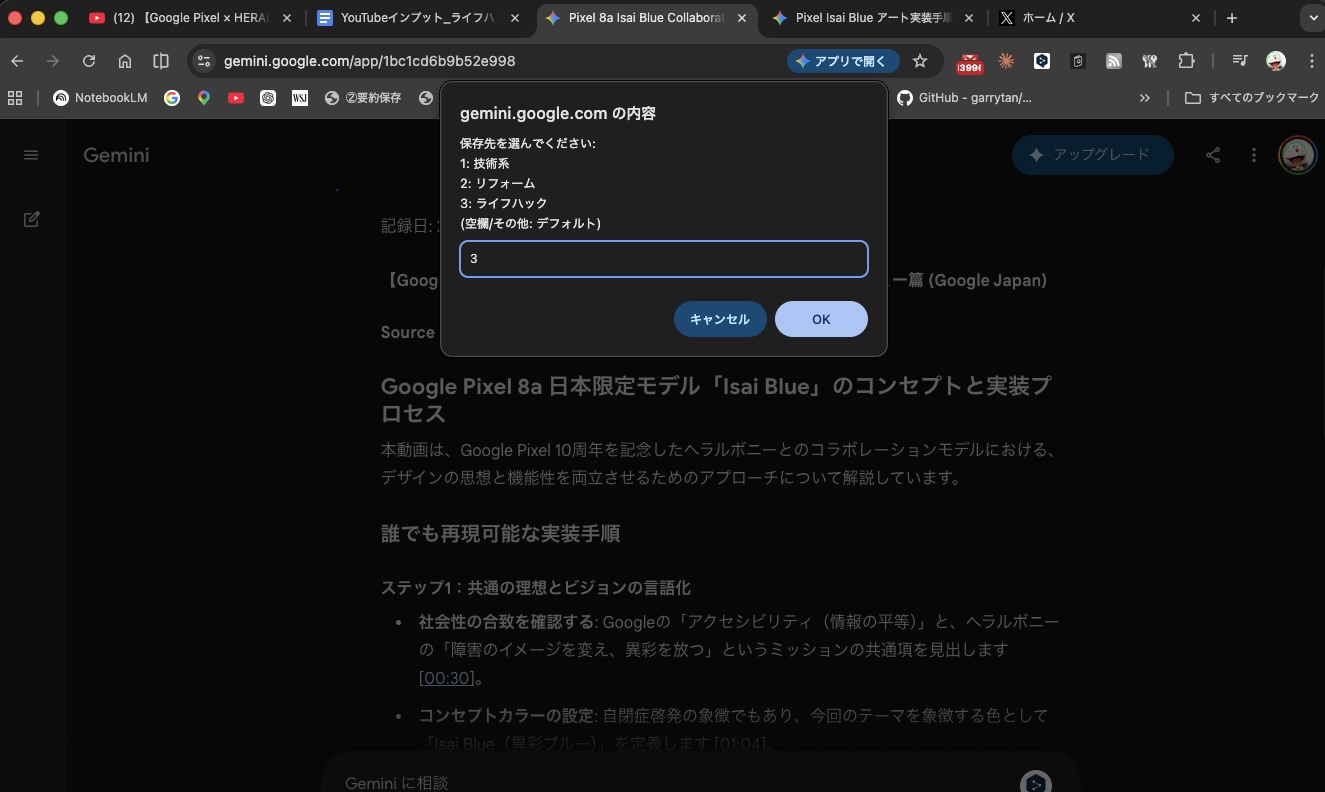Screen dimensions: 1325x792
Task: Reload the current page
Action: [89, 61]
